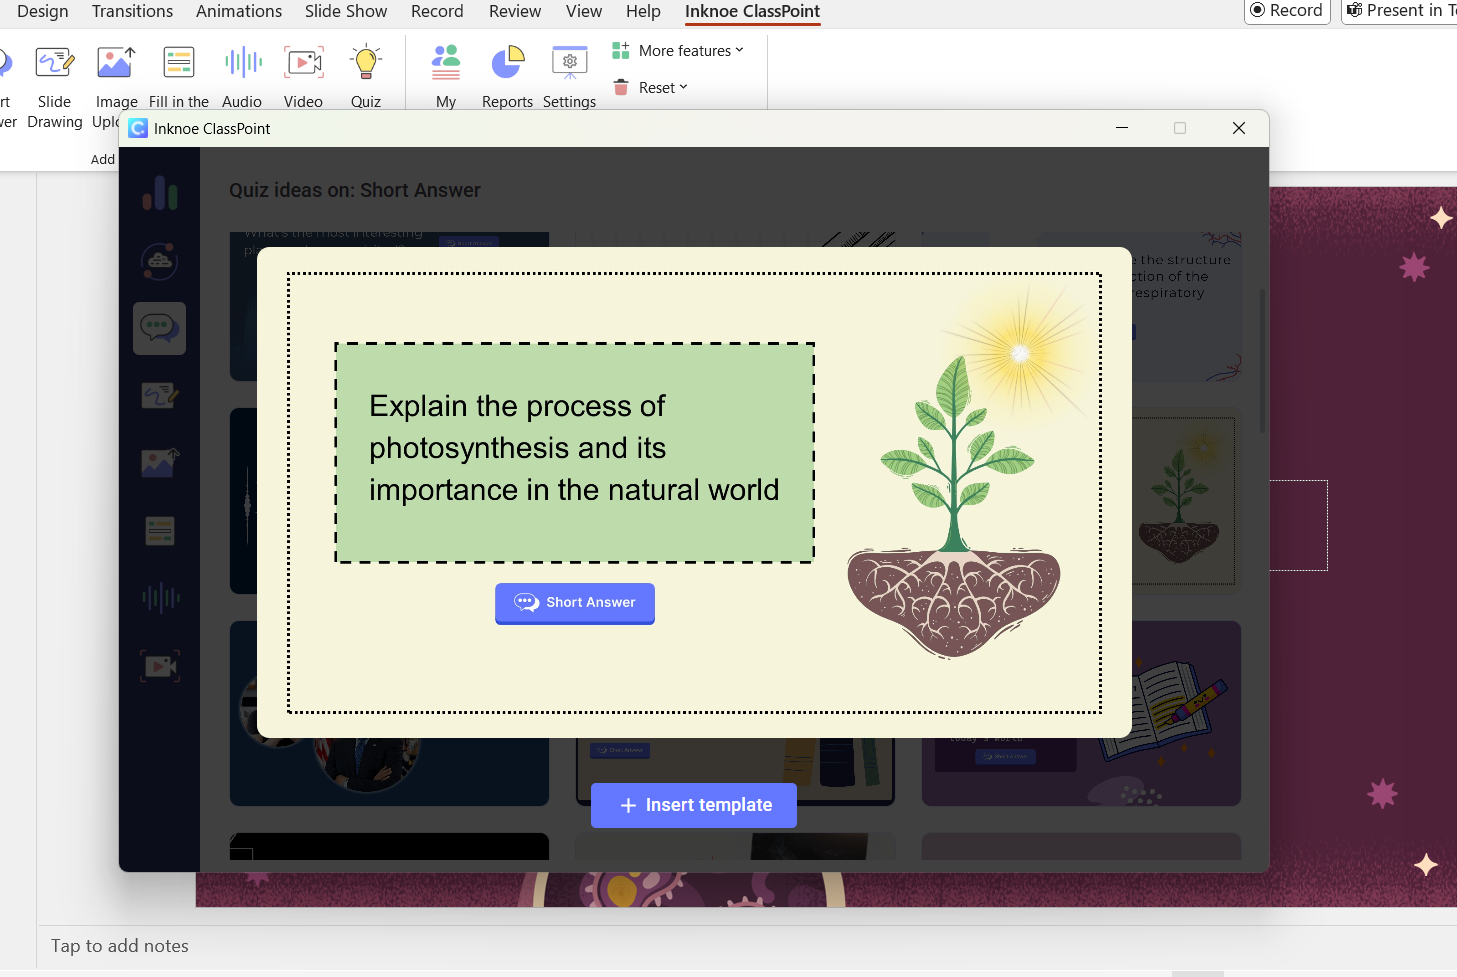The image size is (1457, 977).
Task: Select the open book template thumbnail
Action: coord(1186,713)
